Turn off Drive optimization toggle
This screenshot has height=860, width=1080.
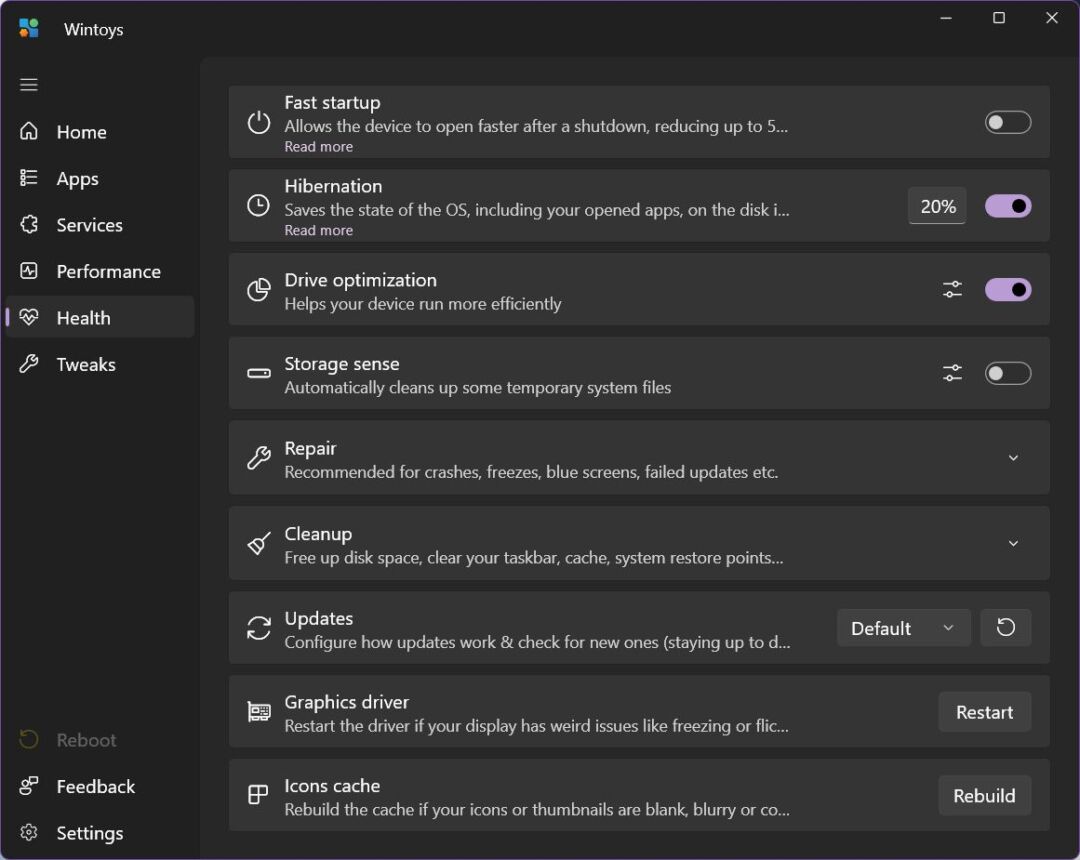pos(1008,290)
